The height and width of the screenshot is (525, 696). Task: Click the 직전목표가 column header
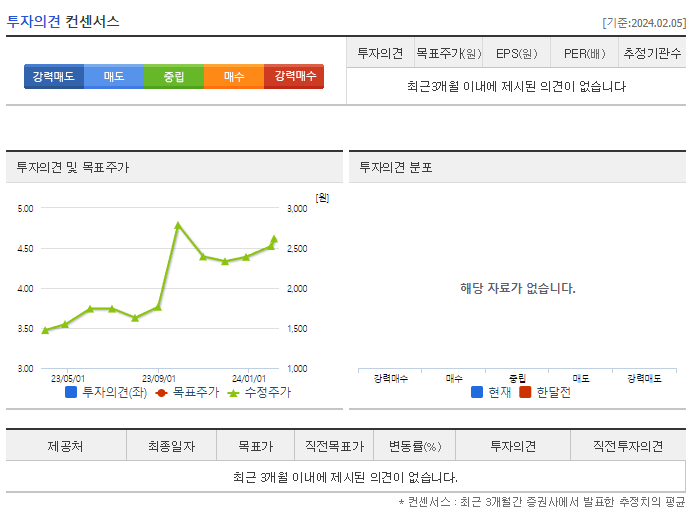coord(334,446)
